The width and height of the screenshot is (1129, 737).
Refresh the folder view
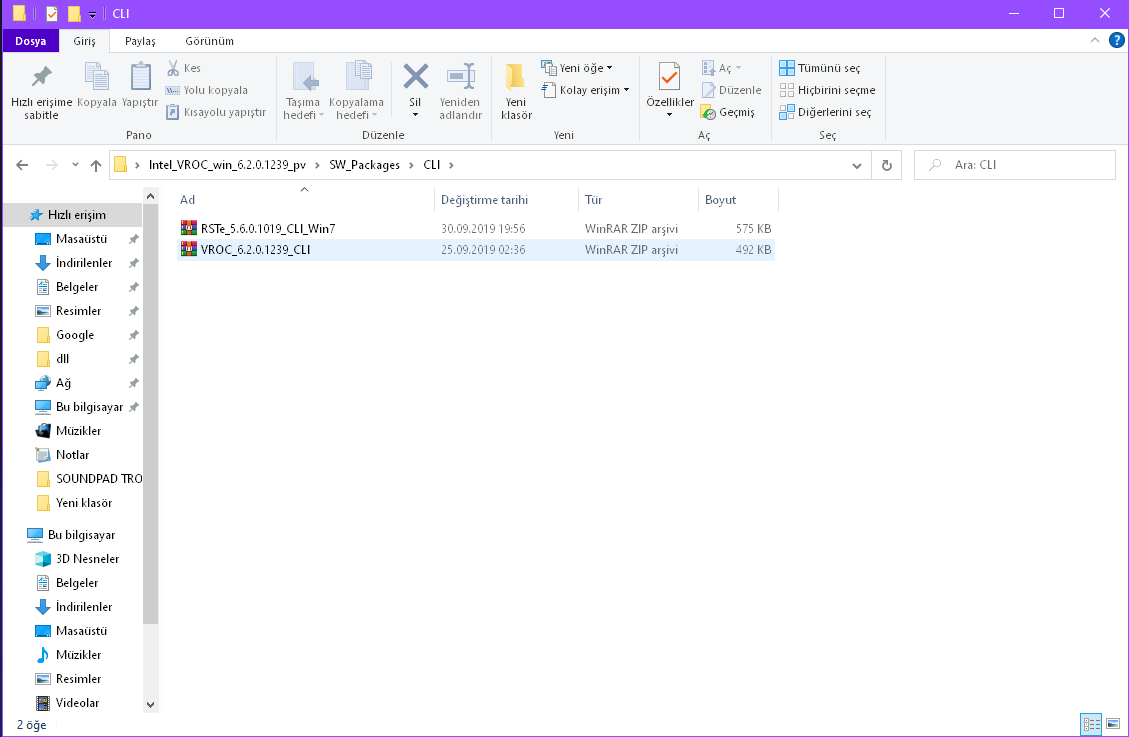tap(886, 165)
